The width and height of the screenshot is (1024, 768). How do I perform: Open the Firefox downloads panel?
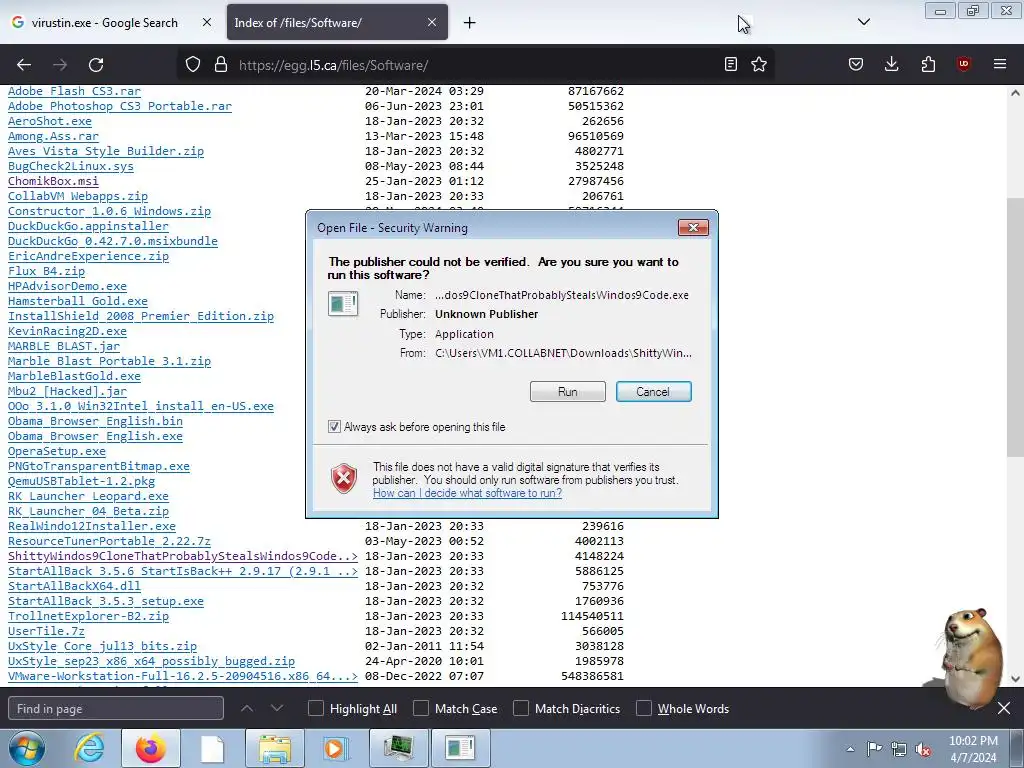tap(891, 64)
